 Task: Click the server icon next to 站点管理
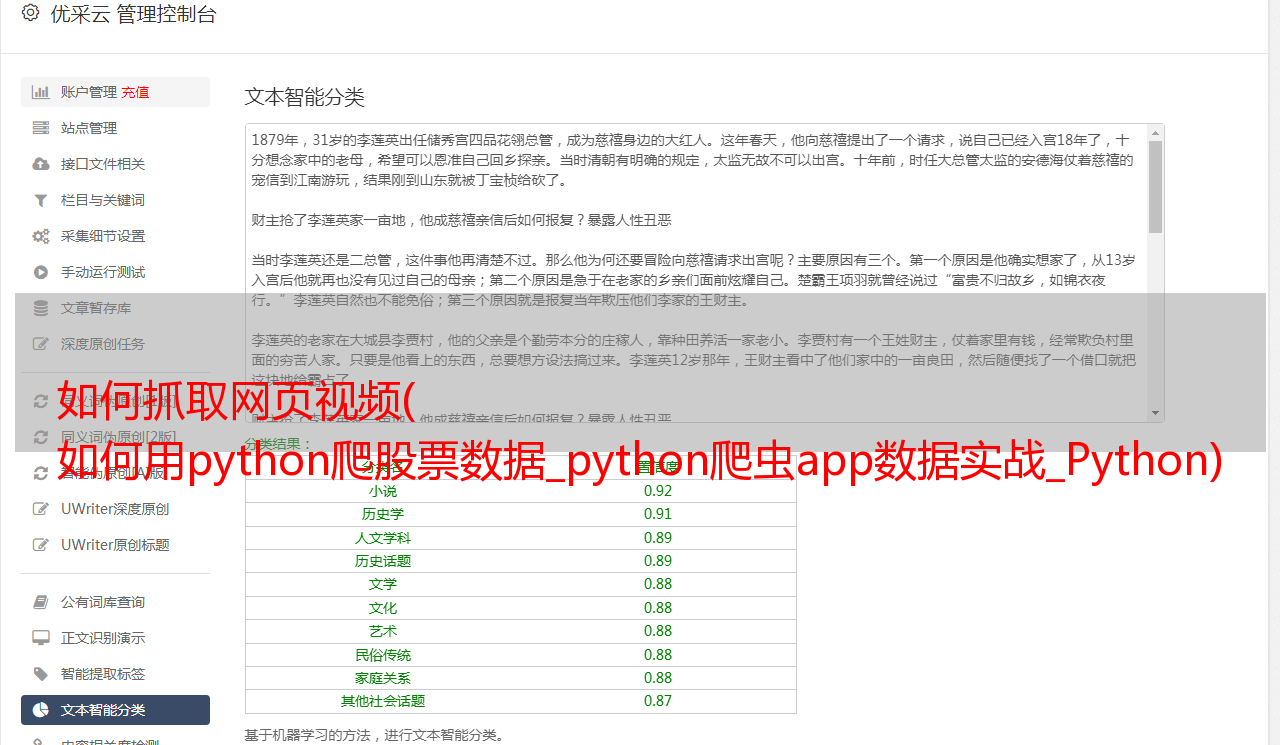41,128
